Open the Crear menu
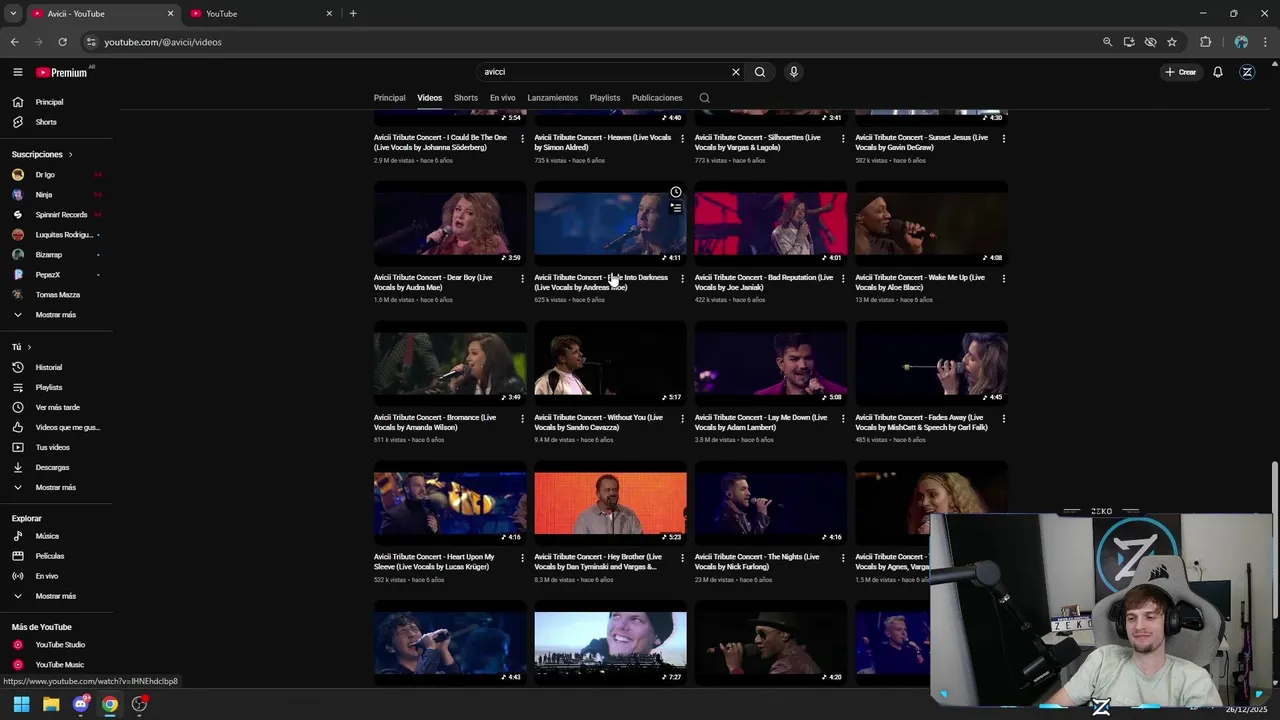Viewport: 1280px width, 720px height. pyautogui.click(x=1180, y=72)
